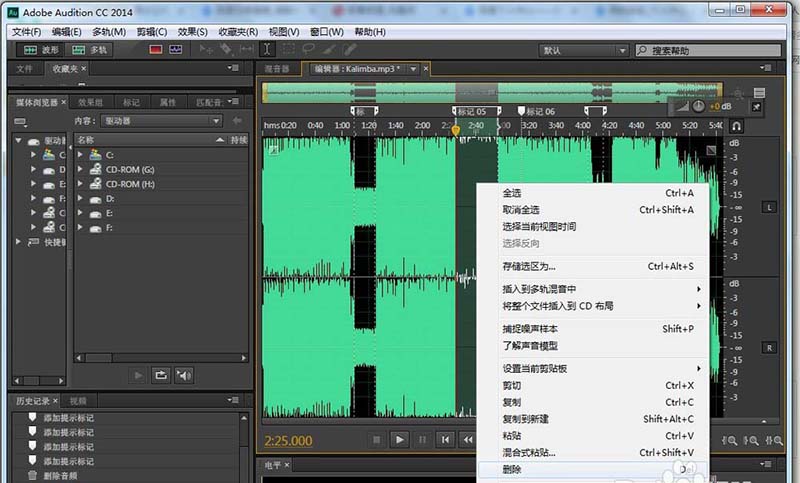Screen dimensions: 800x483
Task: Select the Time Selection I-beam tool
Action: (x=267, y=49)
